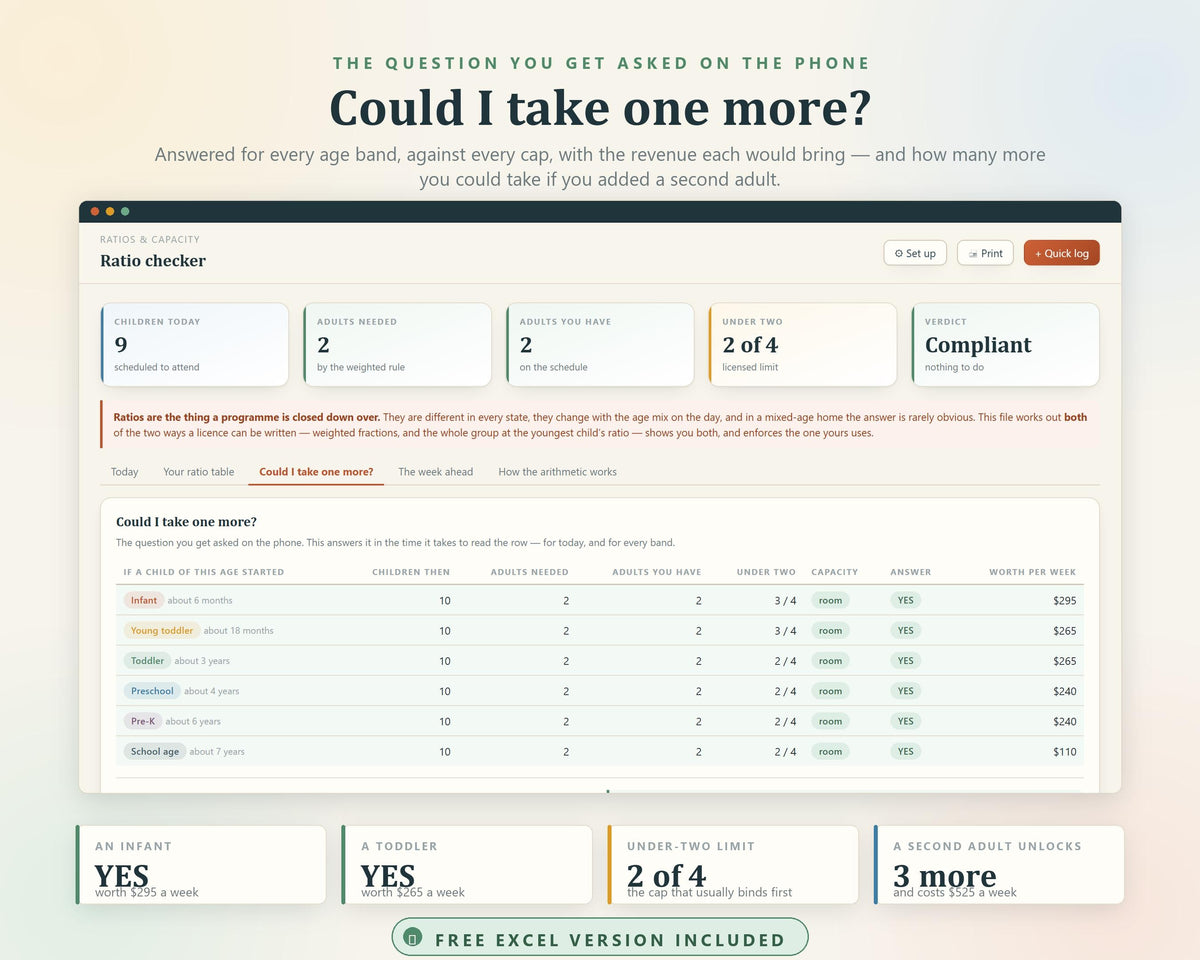The height and width of the screenshot is (960, 1200).
Task: Click the Verdict Compliant card
Action: pos(1005,345)
